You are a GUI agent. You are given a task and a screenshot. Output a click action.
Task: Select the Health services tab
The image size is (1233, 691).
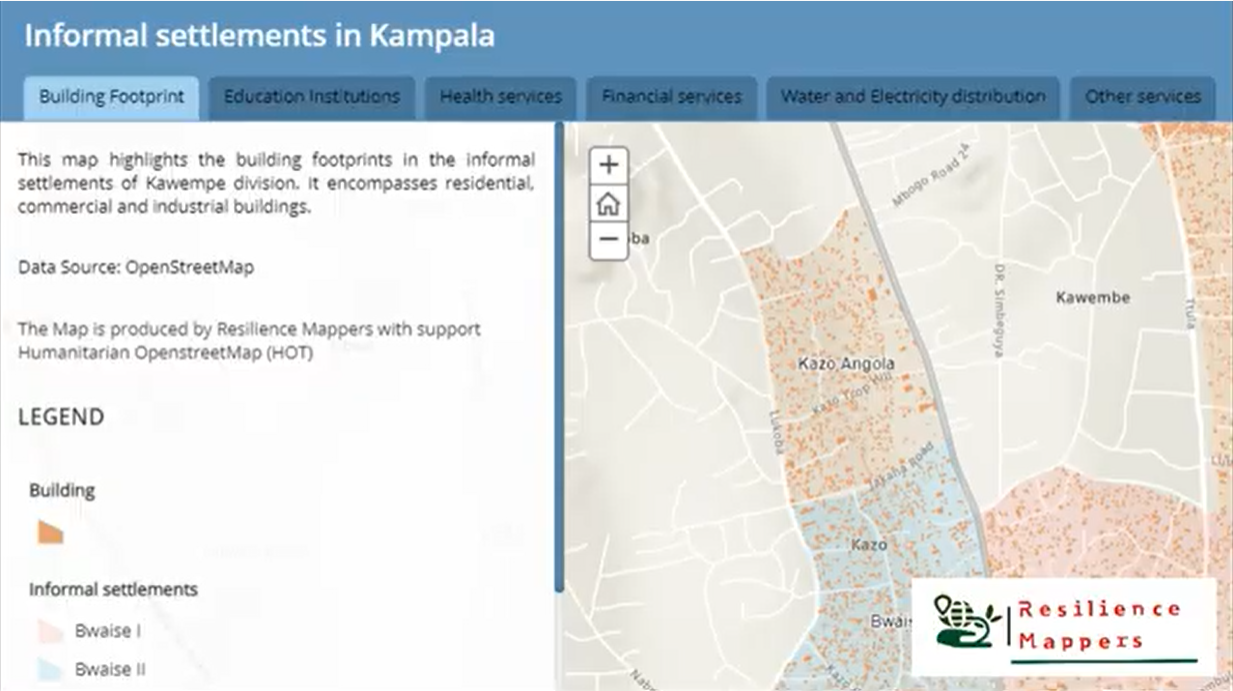(x=500, y=97)
